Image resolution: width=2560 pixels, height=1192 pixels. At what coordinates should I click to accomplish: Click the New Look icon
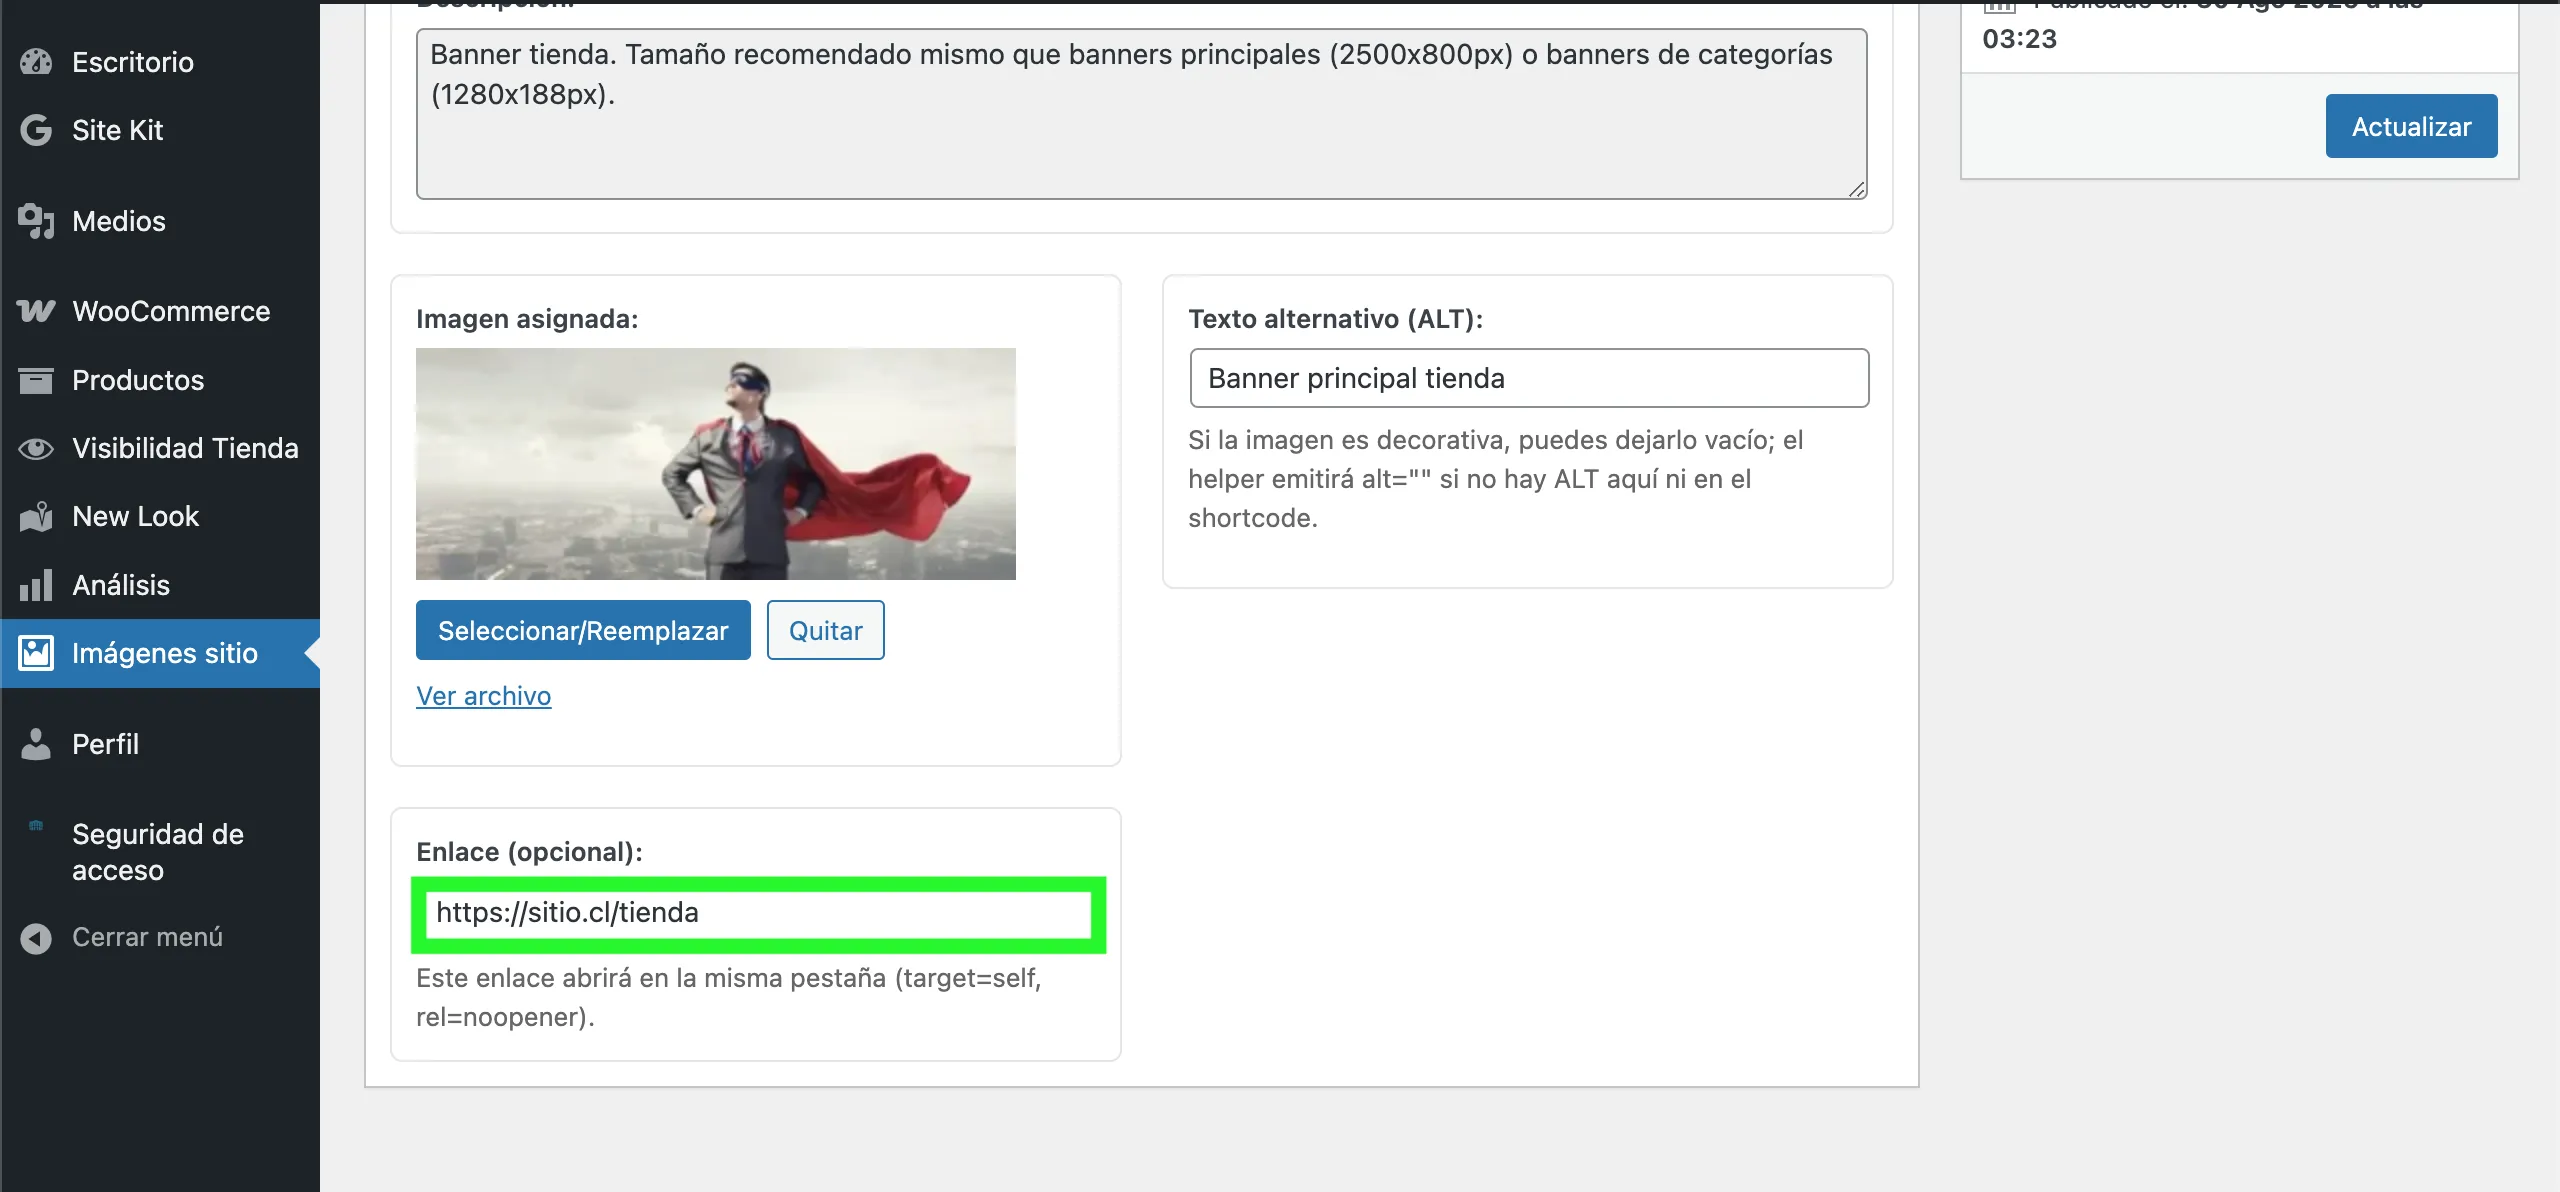tap(35, 516)
